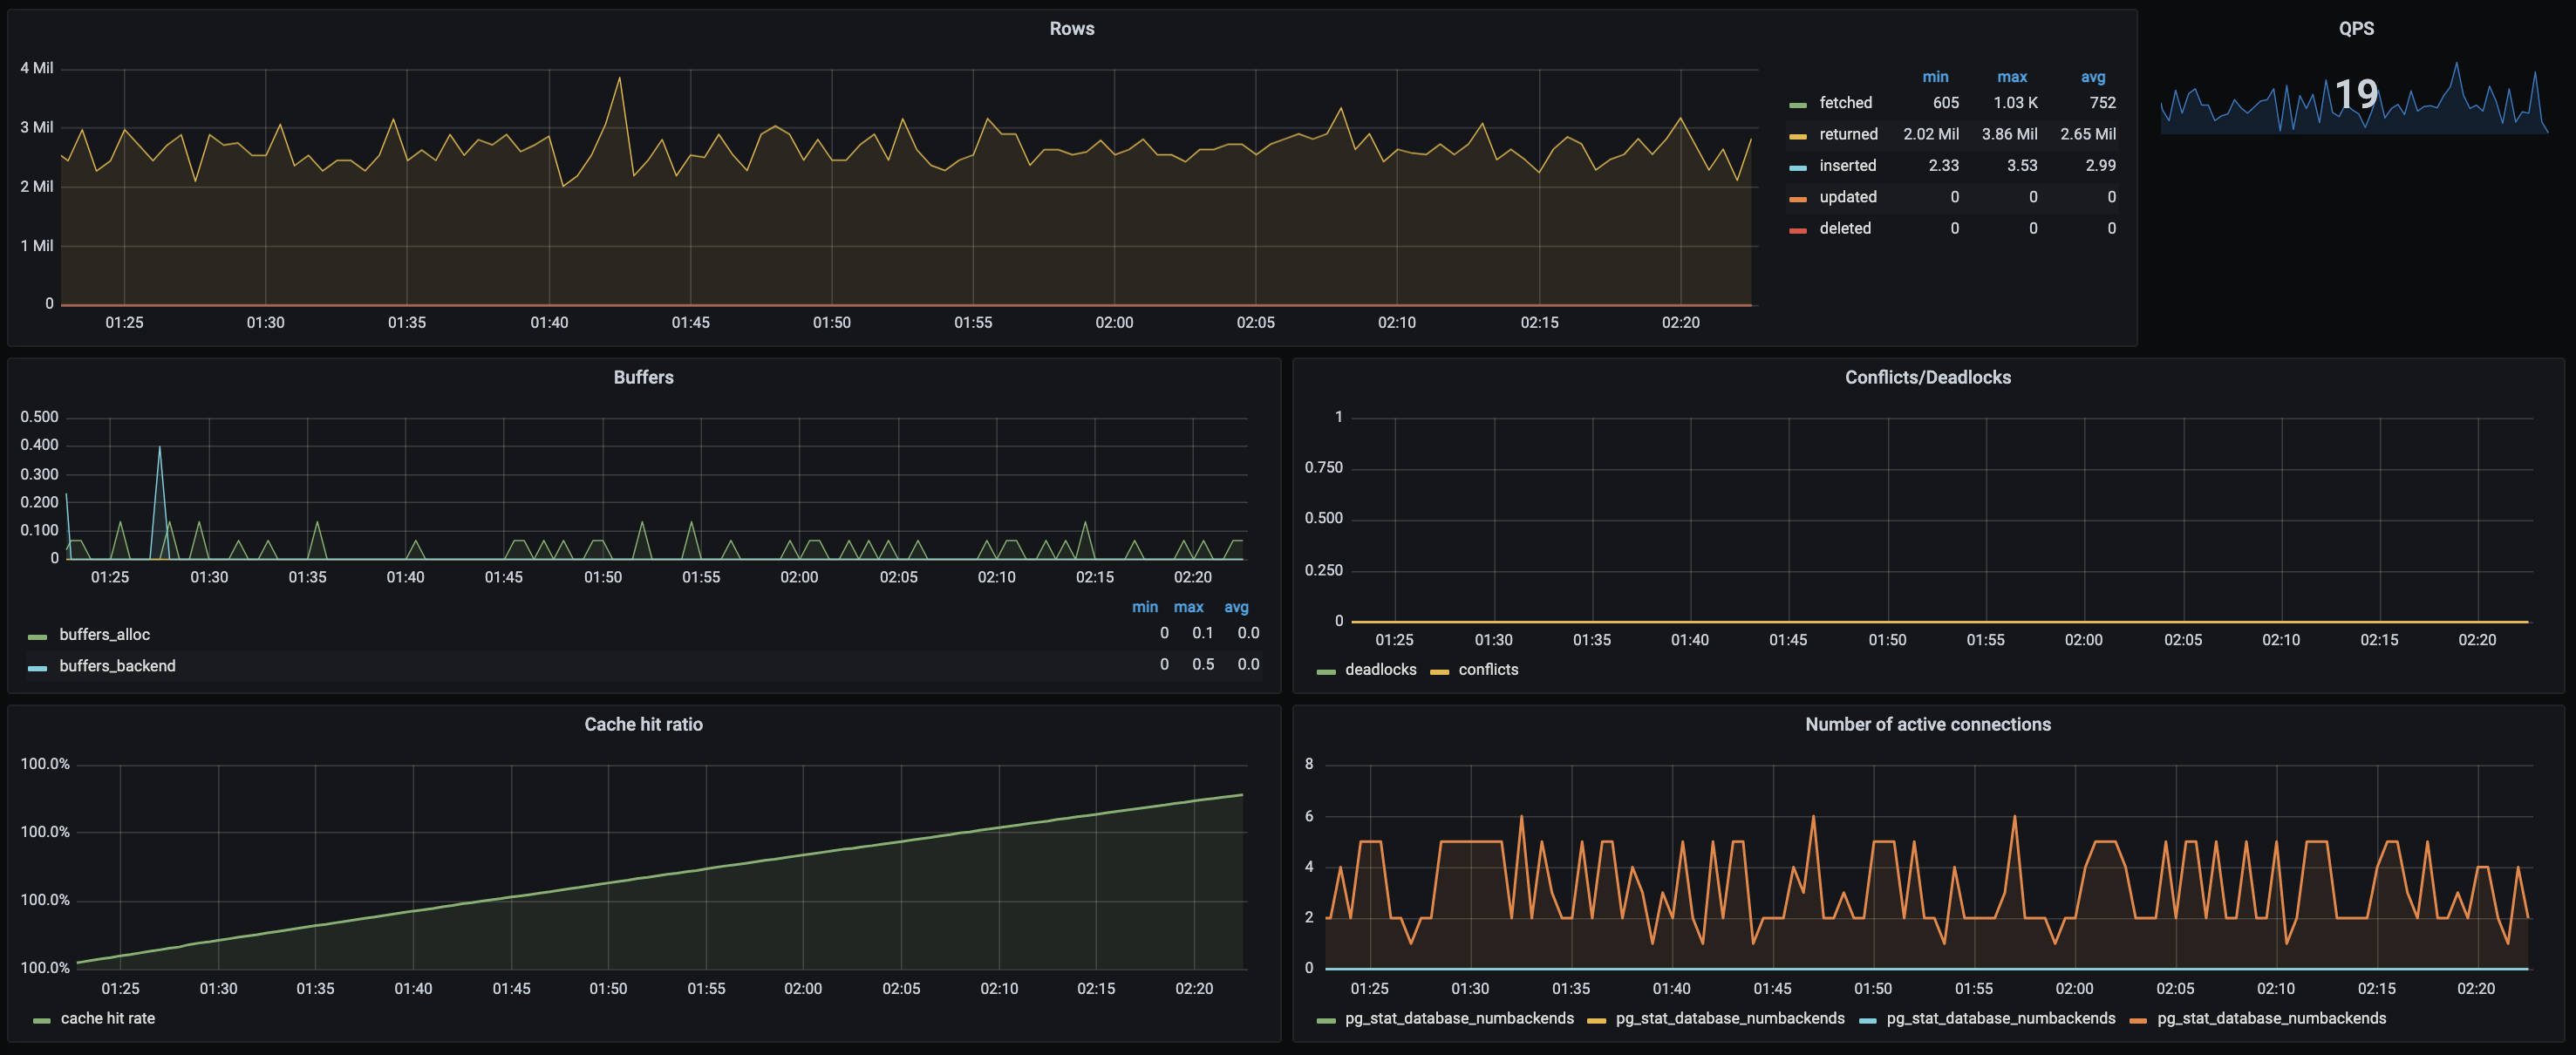Click the blue inserted legend color icon
The width and height of the screenshot is (2576, 1055).
click(x=1798, y=168)
